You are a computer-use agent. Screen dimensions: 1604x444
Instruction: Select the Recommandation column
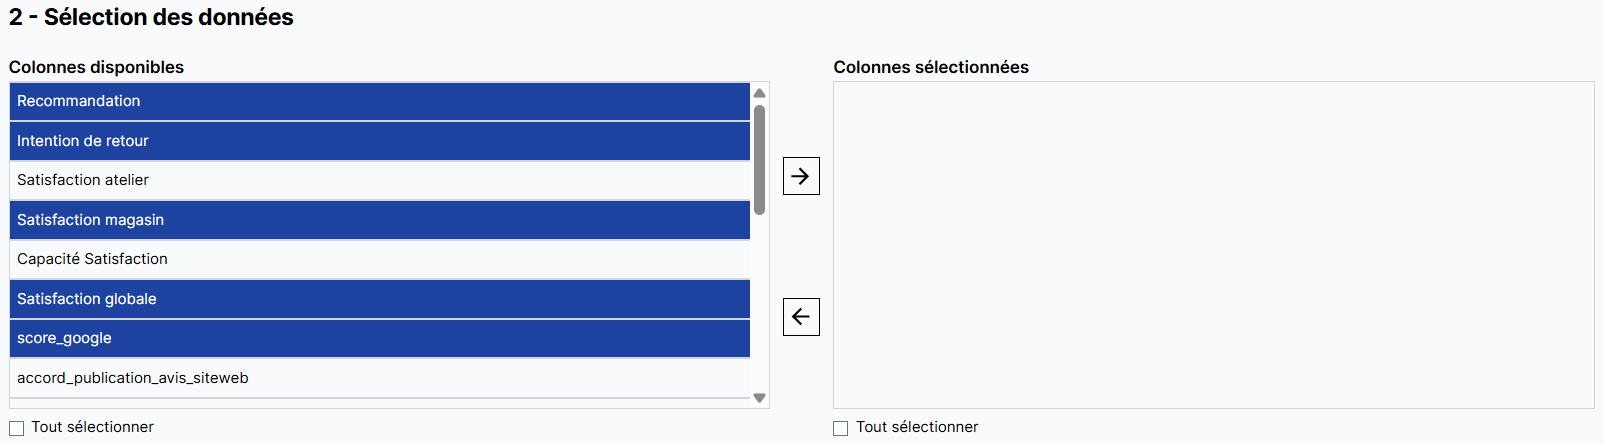(x=380, y=101)
